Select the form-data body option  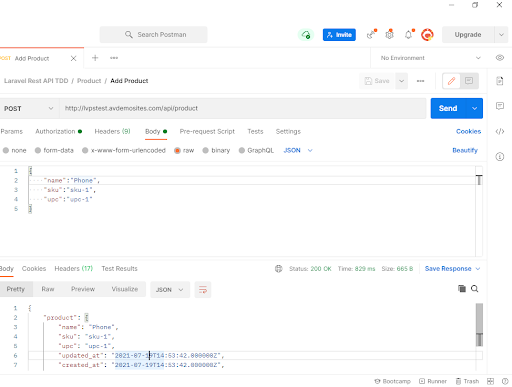54,150
